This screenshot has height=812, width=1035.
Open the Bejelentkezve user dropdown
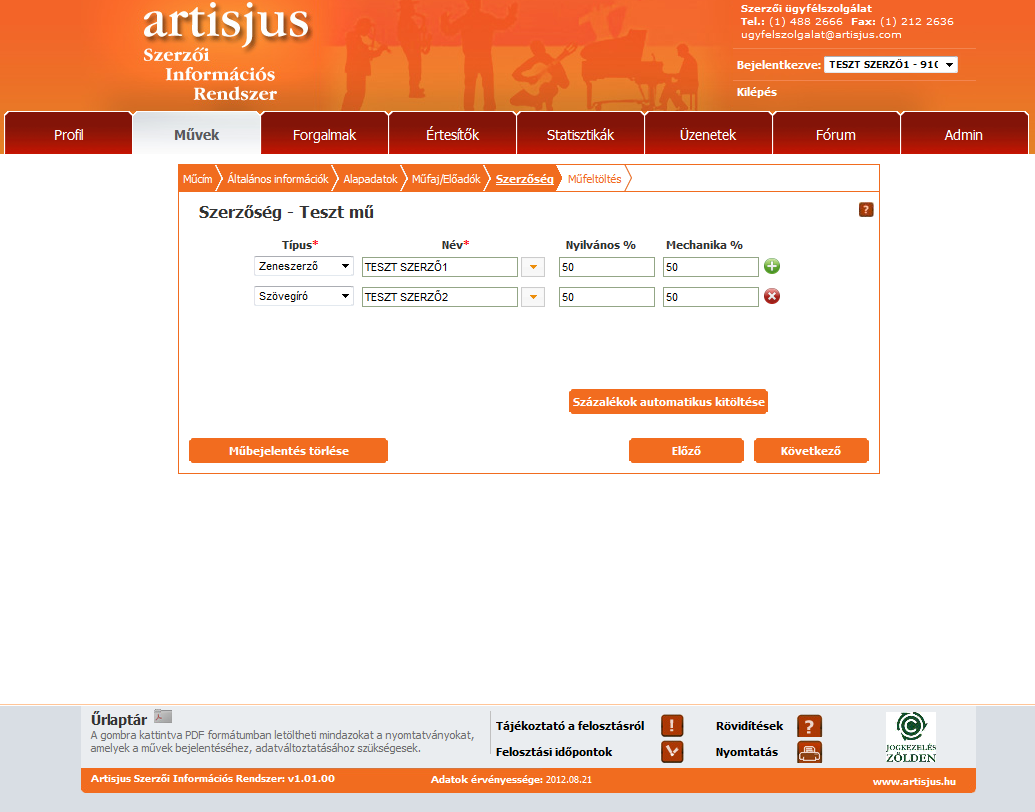point(890,65)
